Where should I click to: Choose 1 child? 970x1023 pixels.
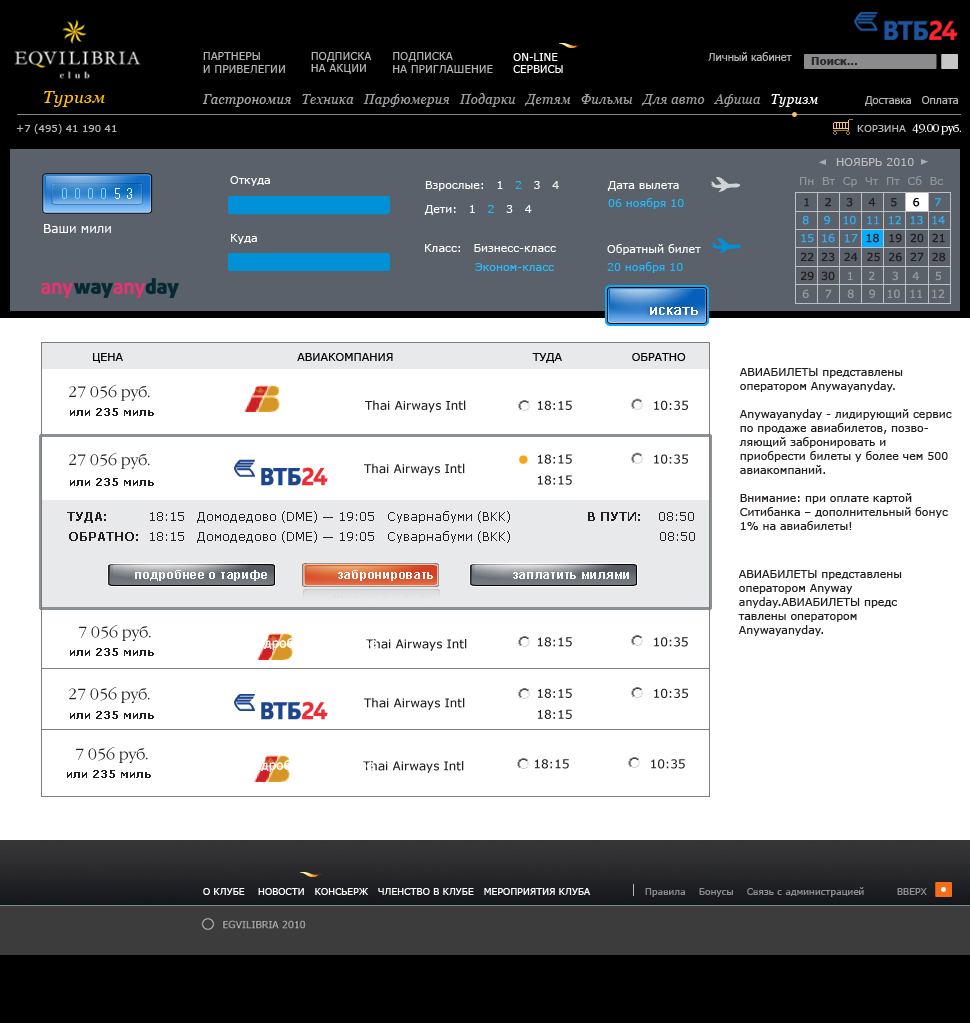point(472,209)
